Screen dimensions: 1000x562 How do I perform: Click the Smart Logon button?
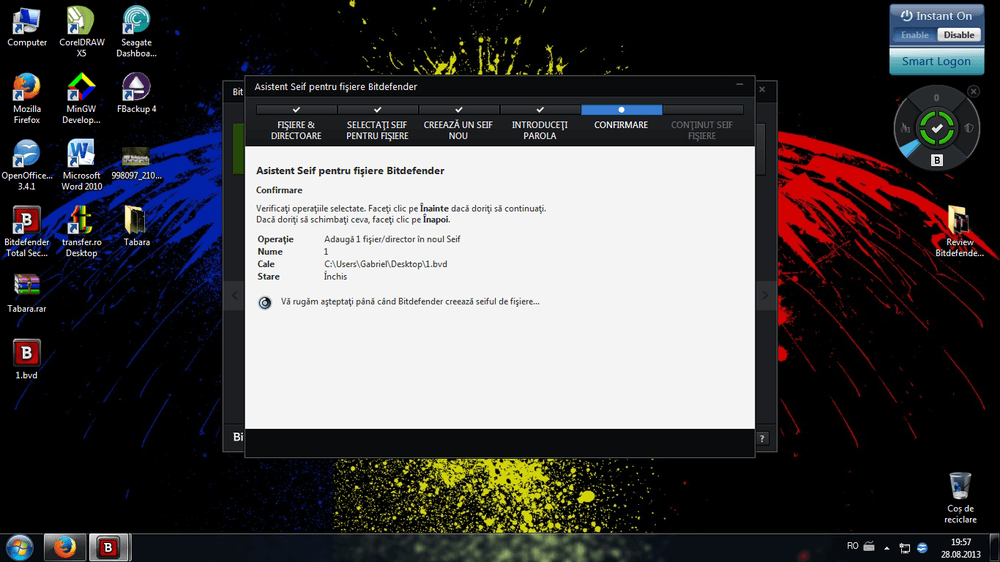(936, 61)
